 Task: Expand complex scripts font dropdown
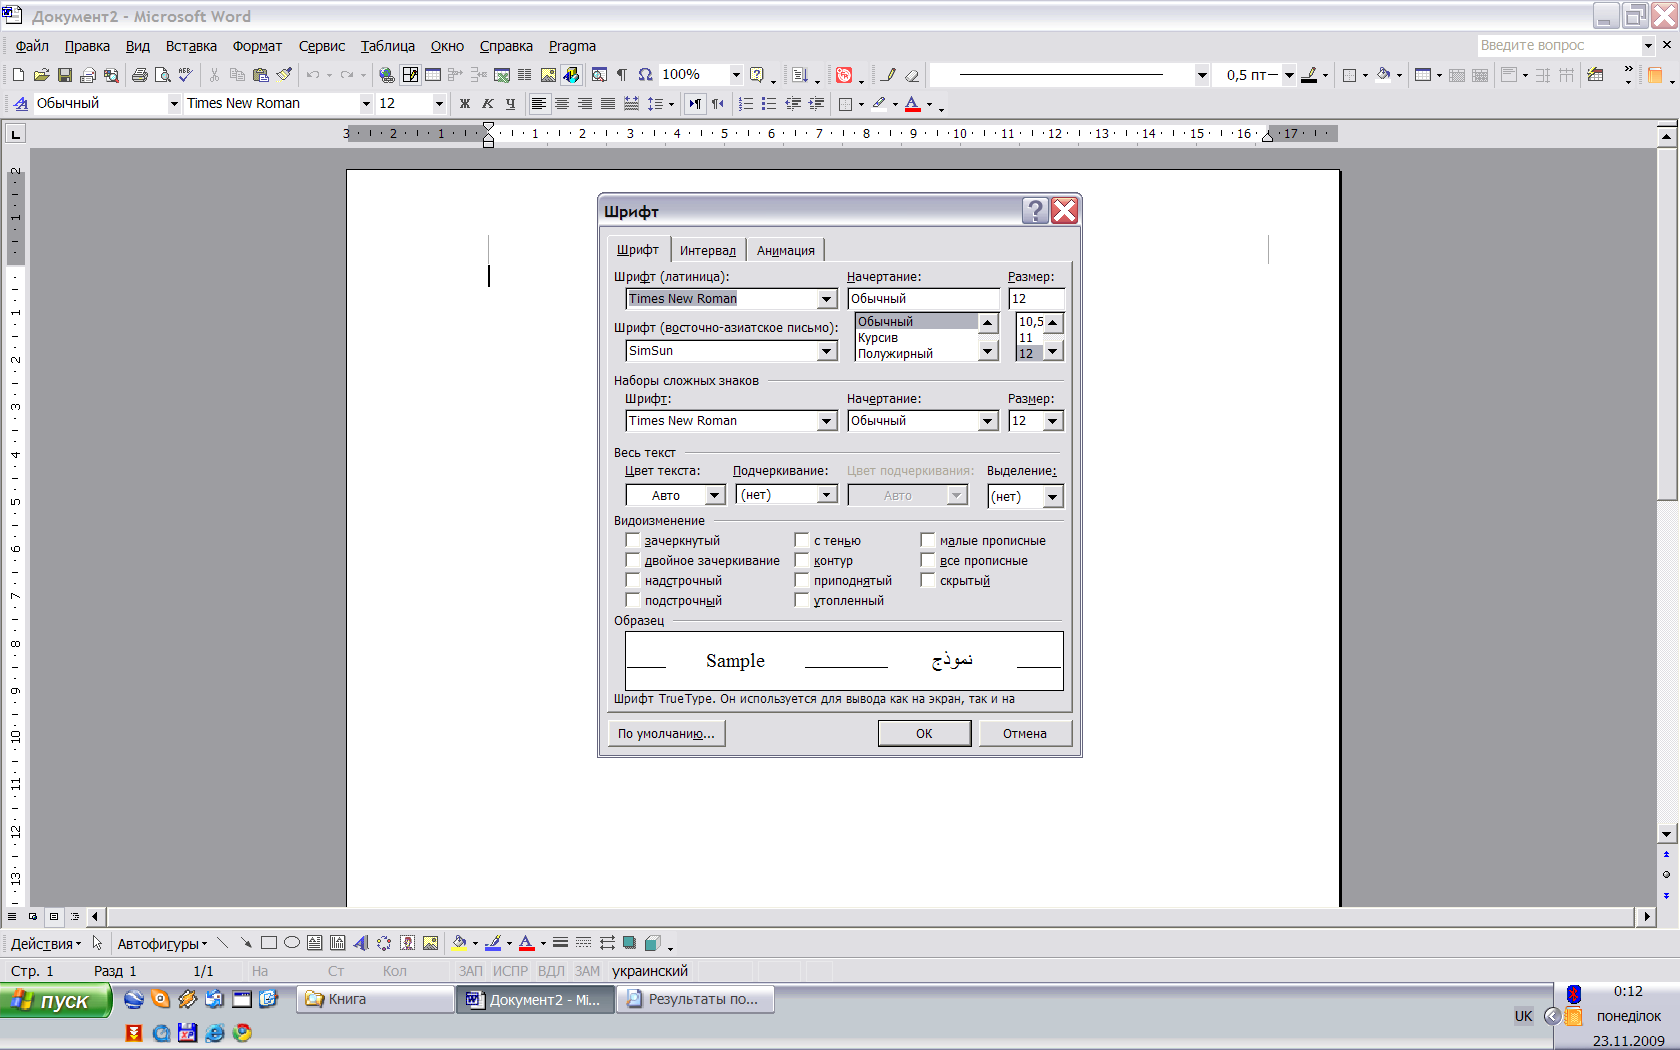point(827,421)
